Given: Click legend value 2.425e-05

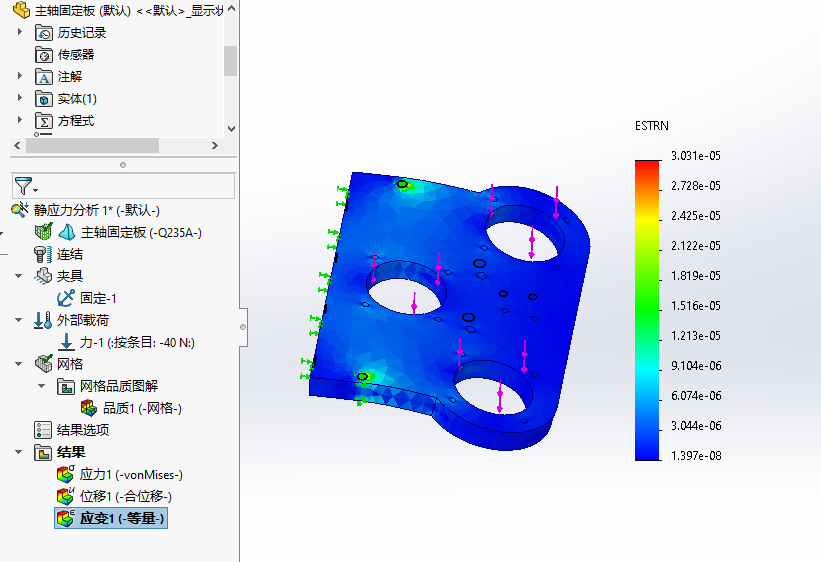Looking at the screenshot, I should click(x=696, y=216).
